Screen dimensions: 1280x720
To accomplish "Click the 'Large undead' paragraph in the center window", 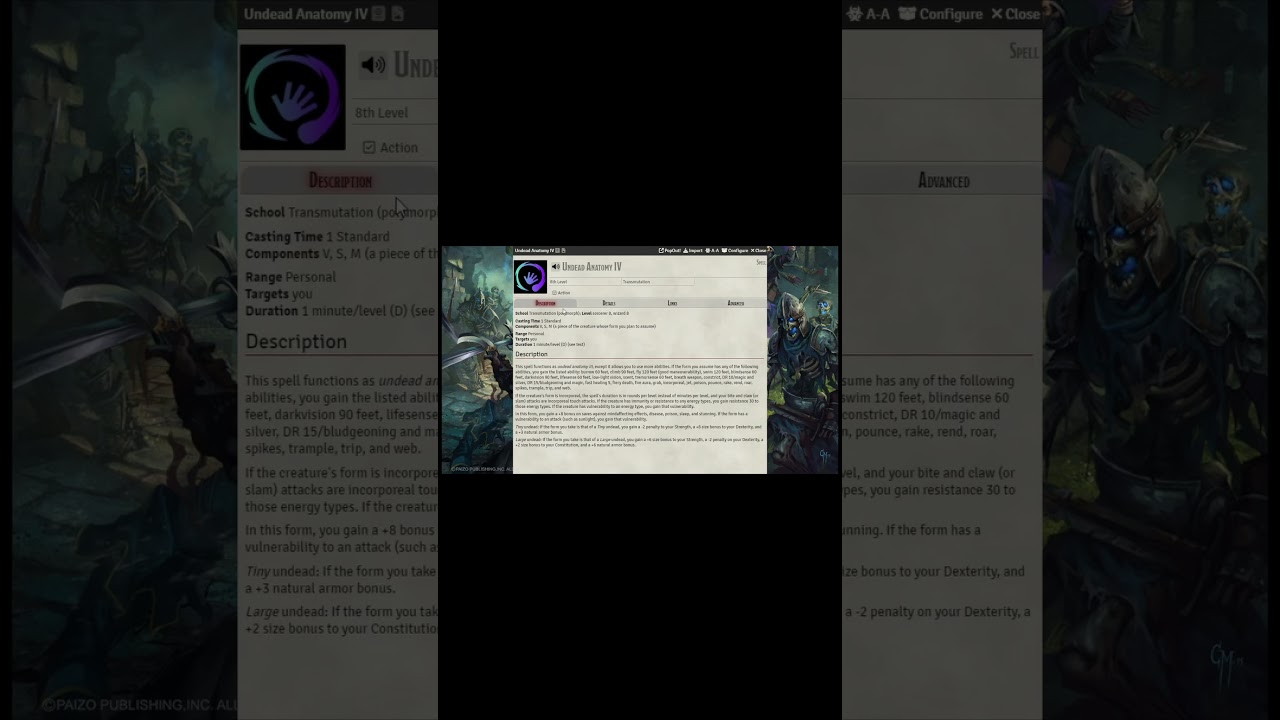I will tap(639, 442).
